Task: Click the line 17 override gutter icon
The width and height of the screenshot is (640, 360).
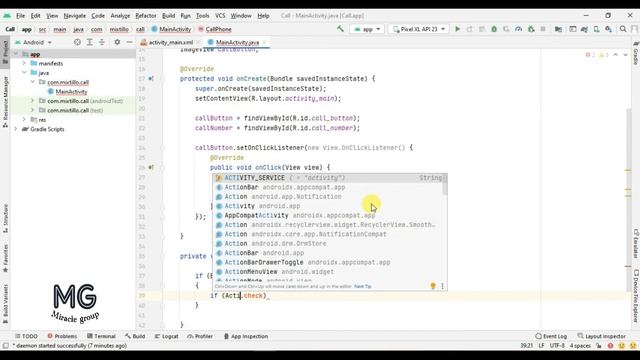Action: click(151, 78)
